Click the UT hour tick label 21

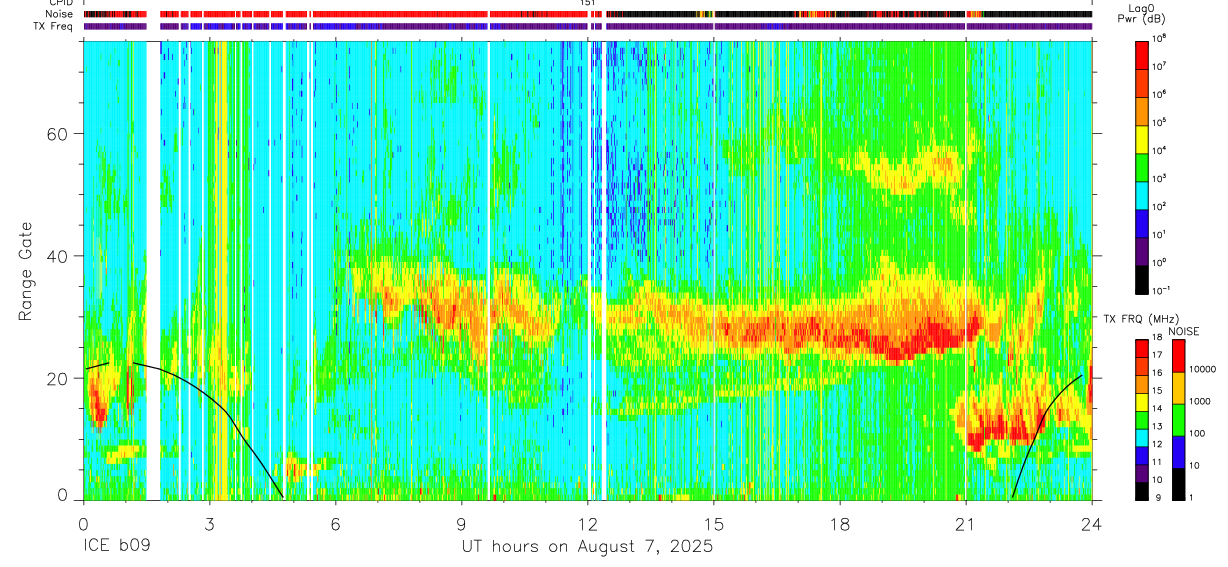coord(966,523)
